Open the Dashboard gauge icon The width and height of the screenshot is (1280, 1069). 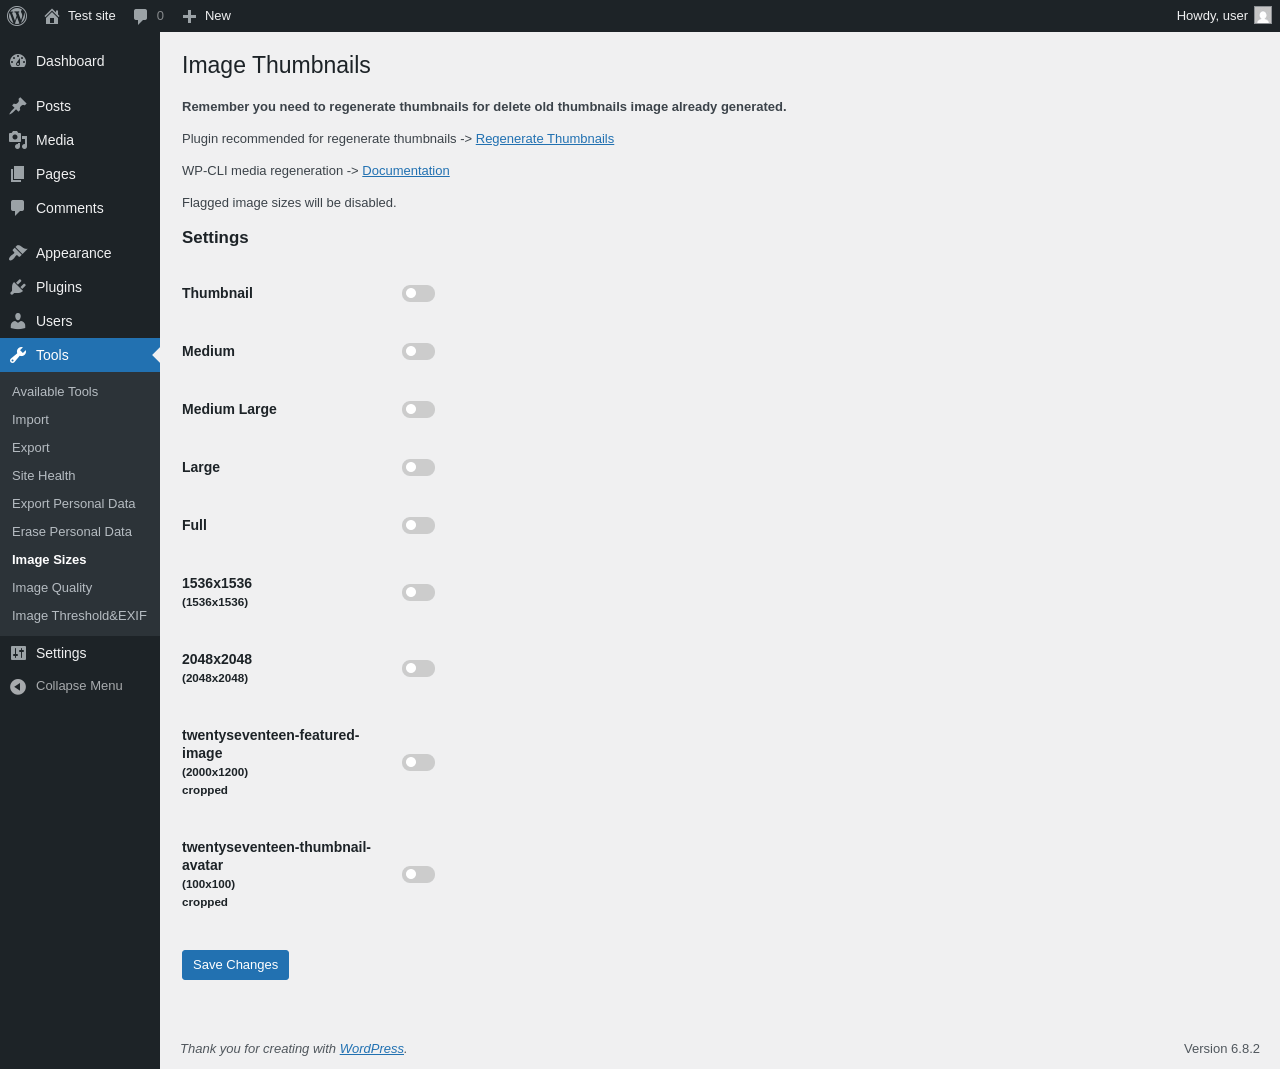(18, 61)
